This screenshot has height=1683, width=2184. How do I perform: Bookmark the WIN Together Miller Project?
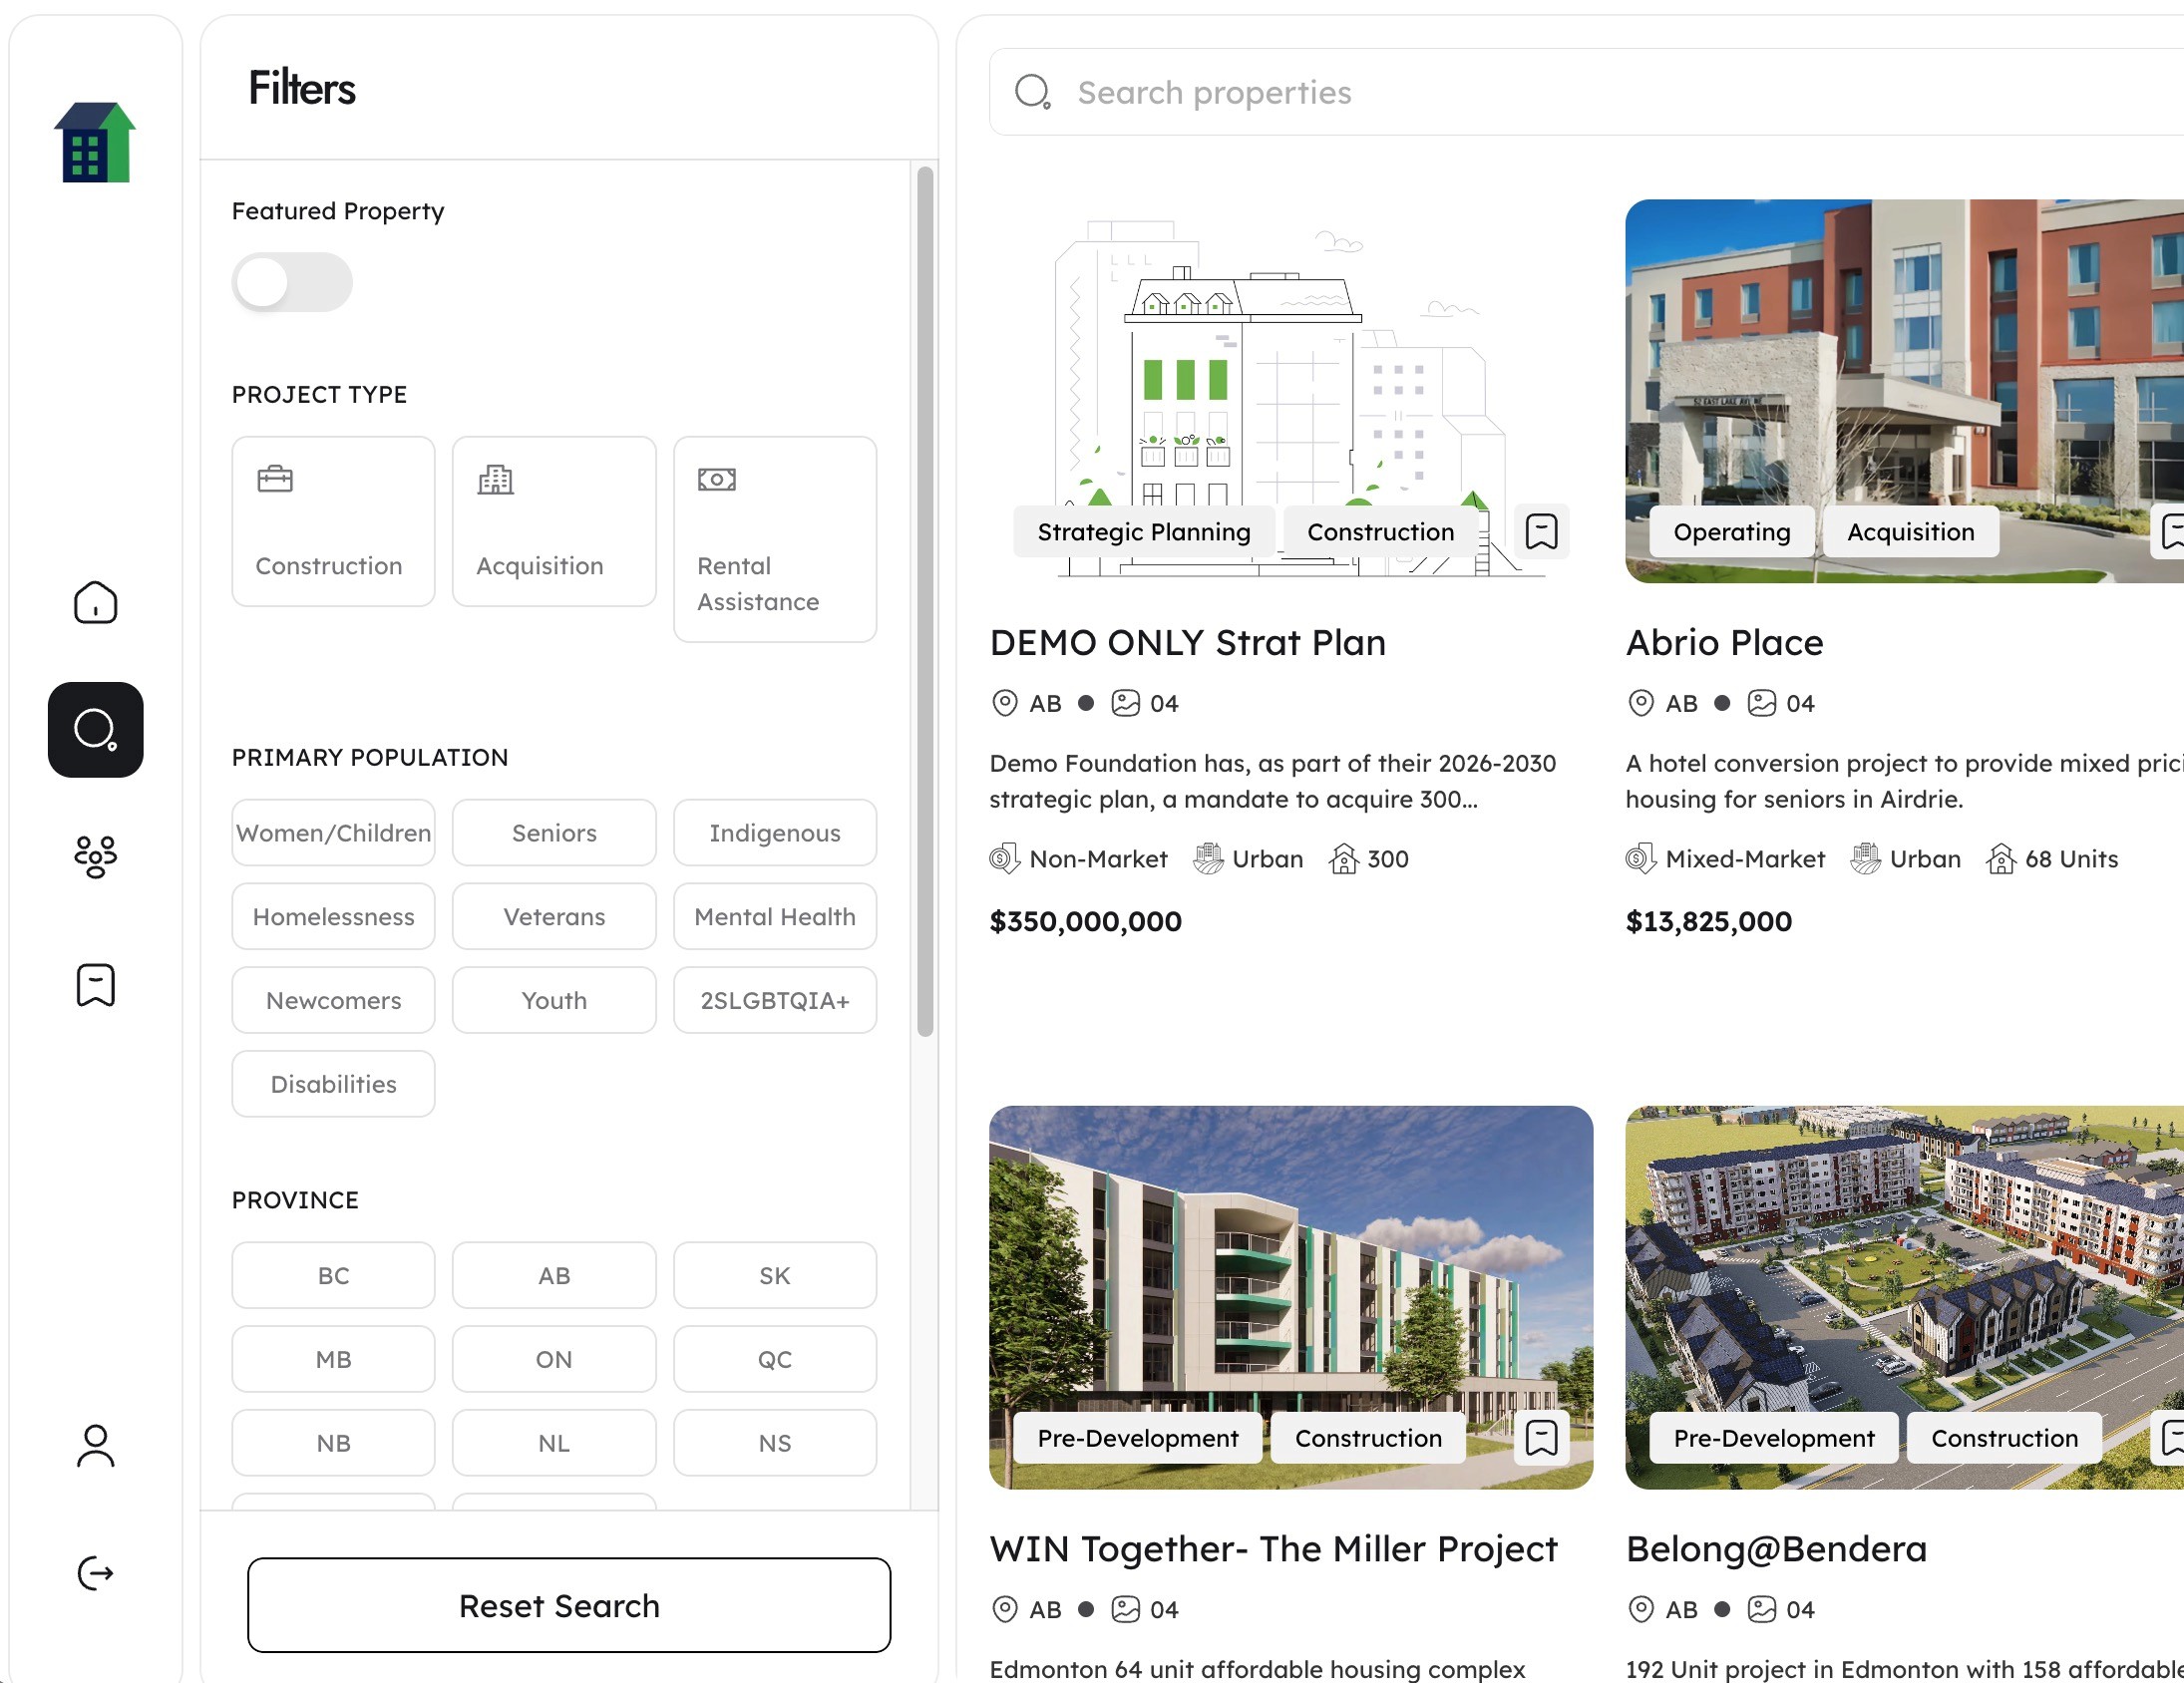click(x=1542, y=1438)
